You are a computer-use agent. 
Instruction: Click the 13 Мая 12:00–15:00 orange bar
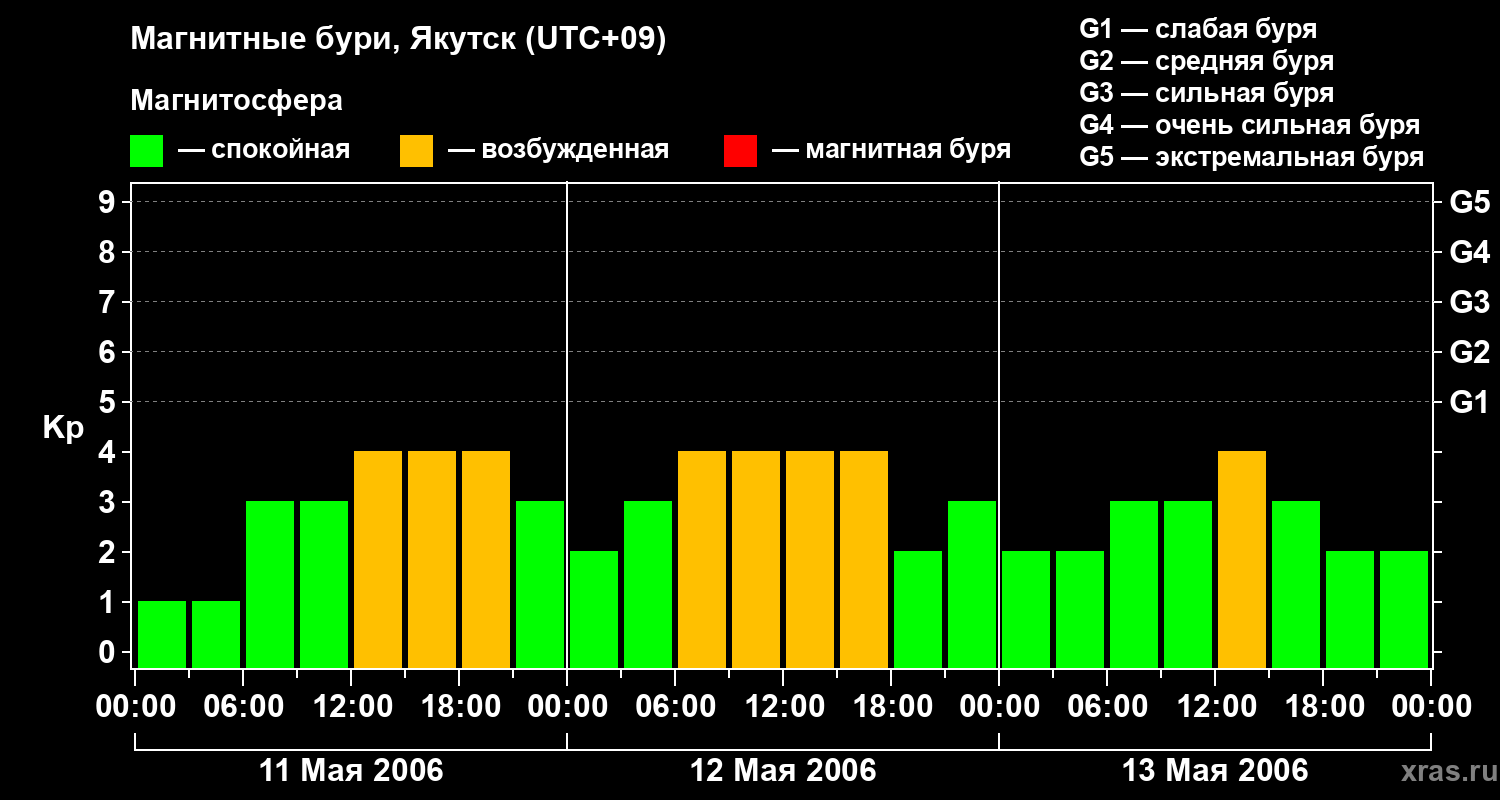click(1242, 559)
